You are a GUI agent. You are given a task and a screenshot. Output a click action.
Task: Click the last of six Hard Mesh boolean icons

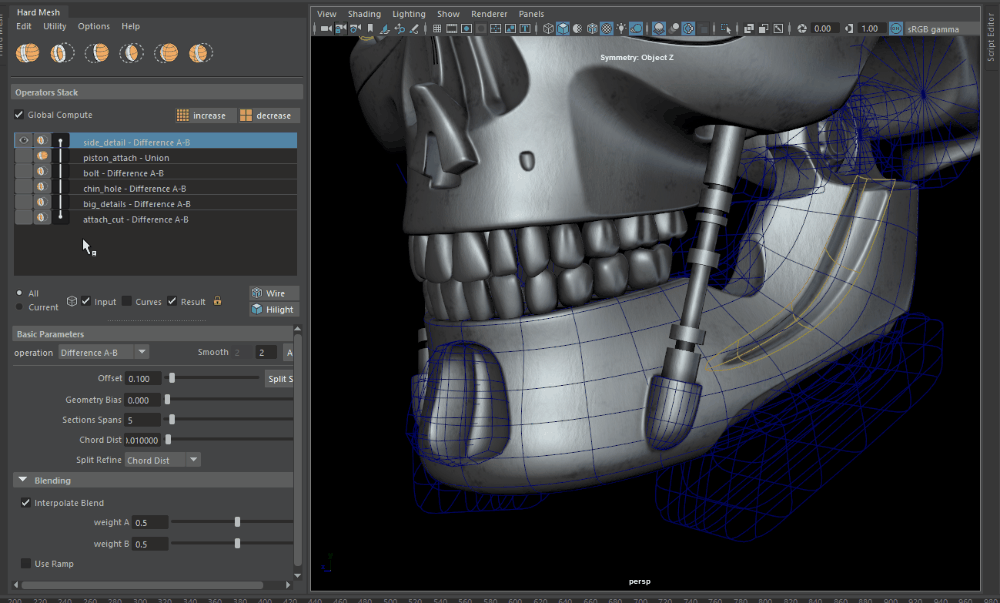(200, 53)
